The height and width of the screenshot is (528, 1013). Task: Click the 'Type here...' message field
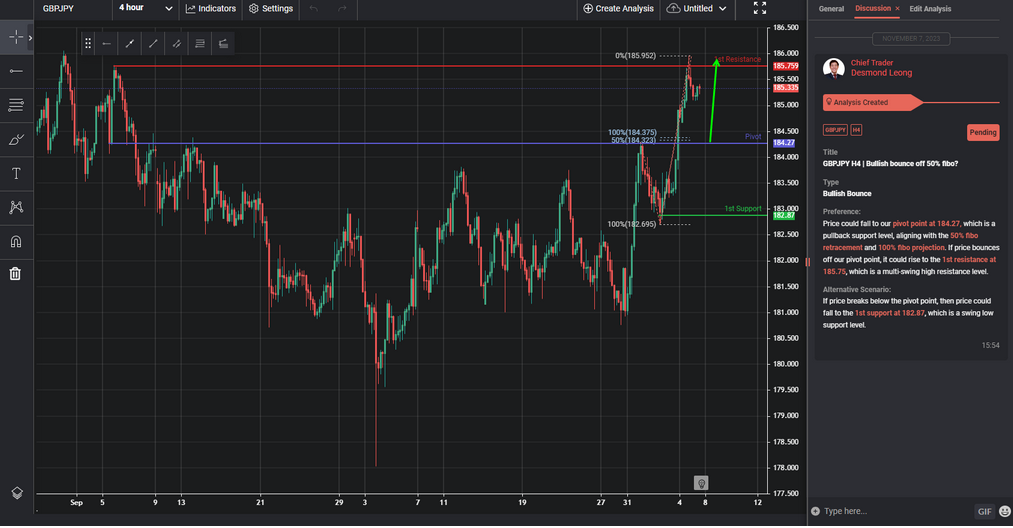pyautogui.click(x=895, y=511)
